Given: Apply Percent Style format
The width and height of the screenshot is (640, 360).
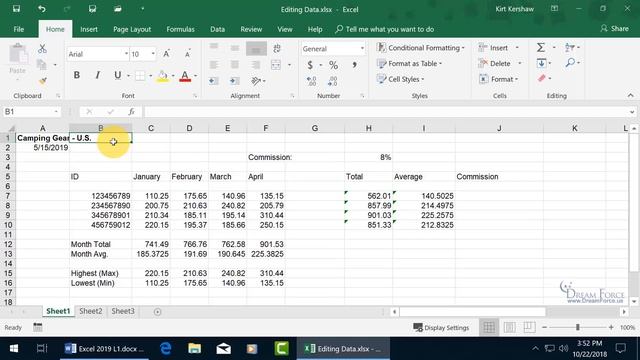Looking at the screenshot, I should pyautogui.click(x=333, y=65).
